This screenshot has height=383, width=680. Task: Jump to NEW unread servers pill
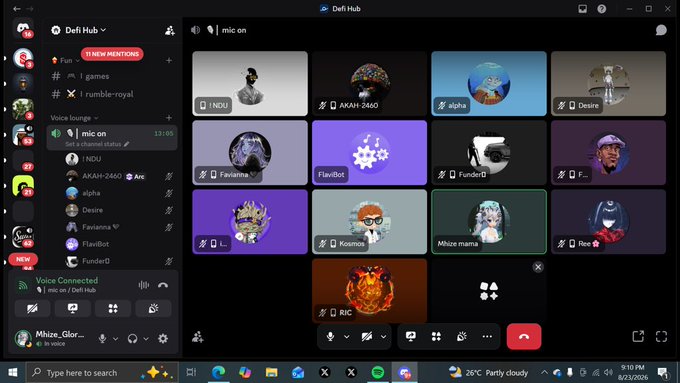[x=23, y=259]
